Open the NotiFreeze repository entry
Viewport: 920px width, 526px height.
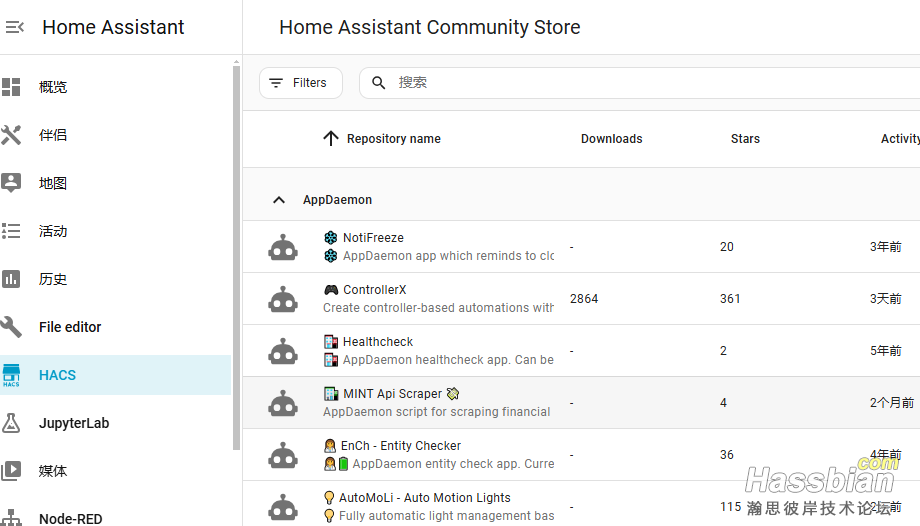click(x=373, y=238)
